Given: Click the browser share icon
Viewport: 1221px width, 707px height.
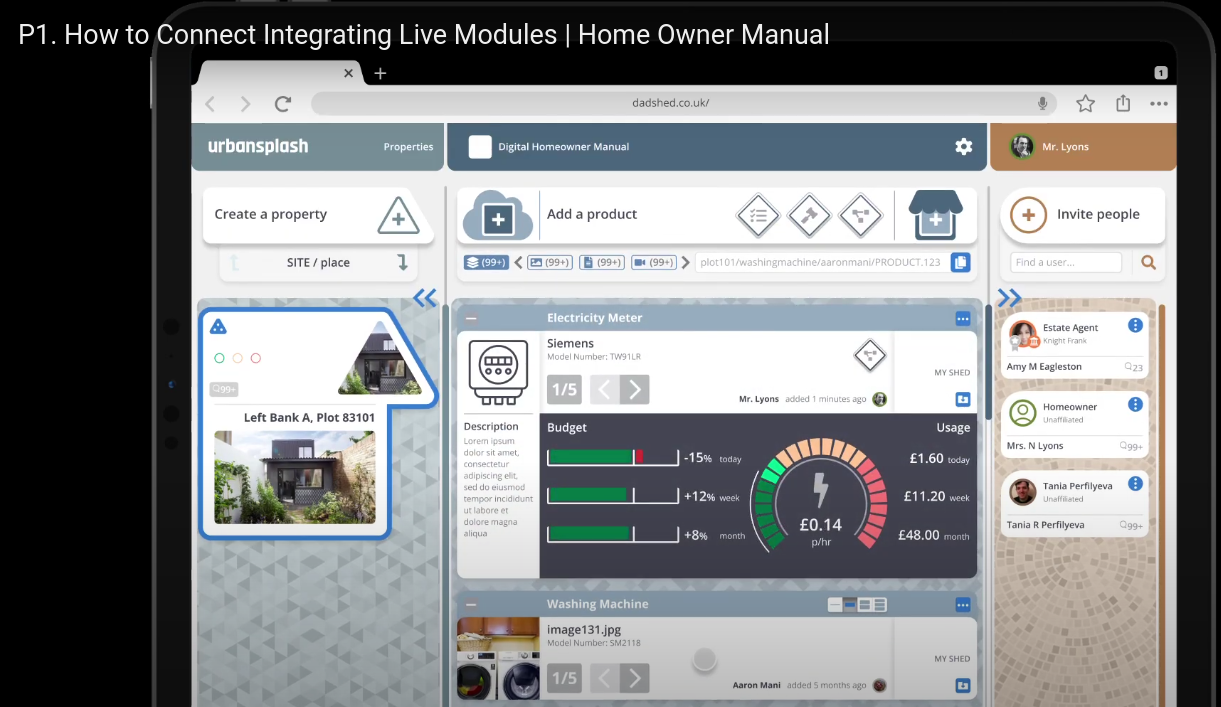Looking at the screenshot, I should 1123,103.
